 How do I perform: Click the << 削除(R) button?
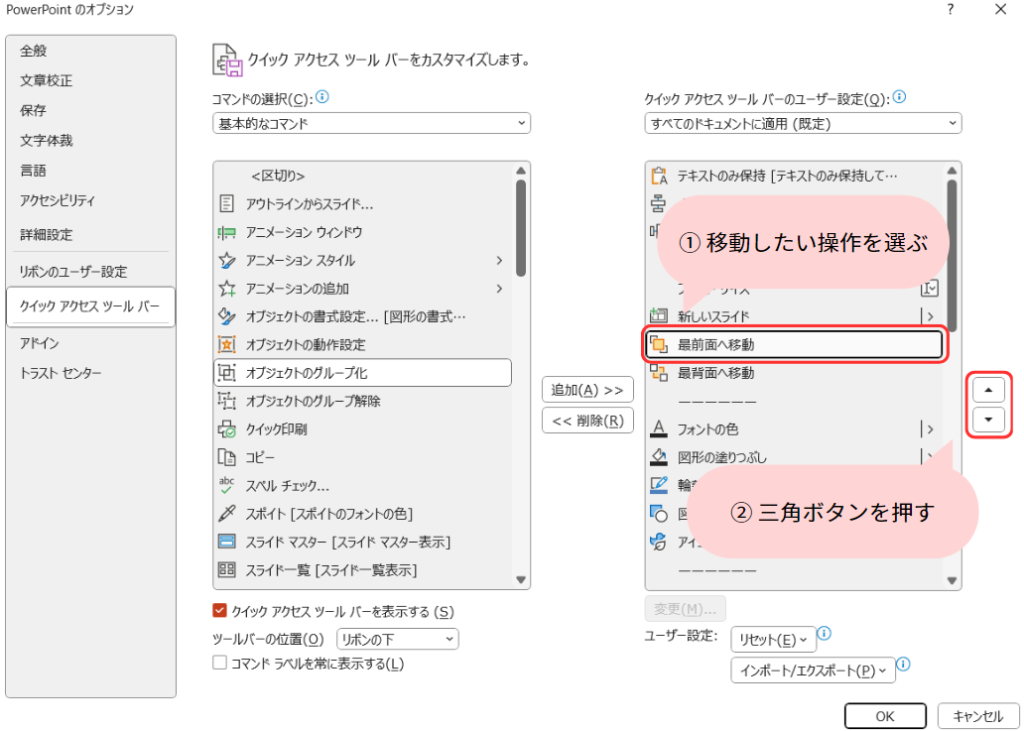click(x=587, y=421)
